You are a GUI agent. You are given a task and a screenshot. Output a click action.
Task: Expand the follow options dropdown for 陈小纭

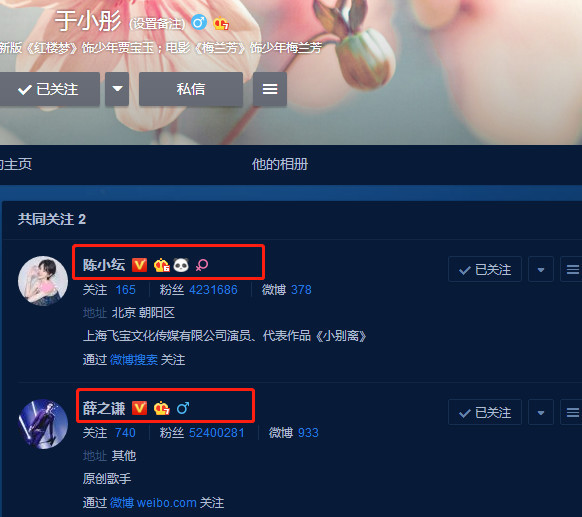pos(541,269)
